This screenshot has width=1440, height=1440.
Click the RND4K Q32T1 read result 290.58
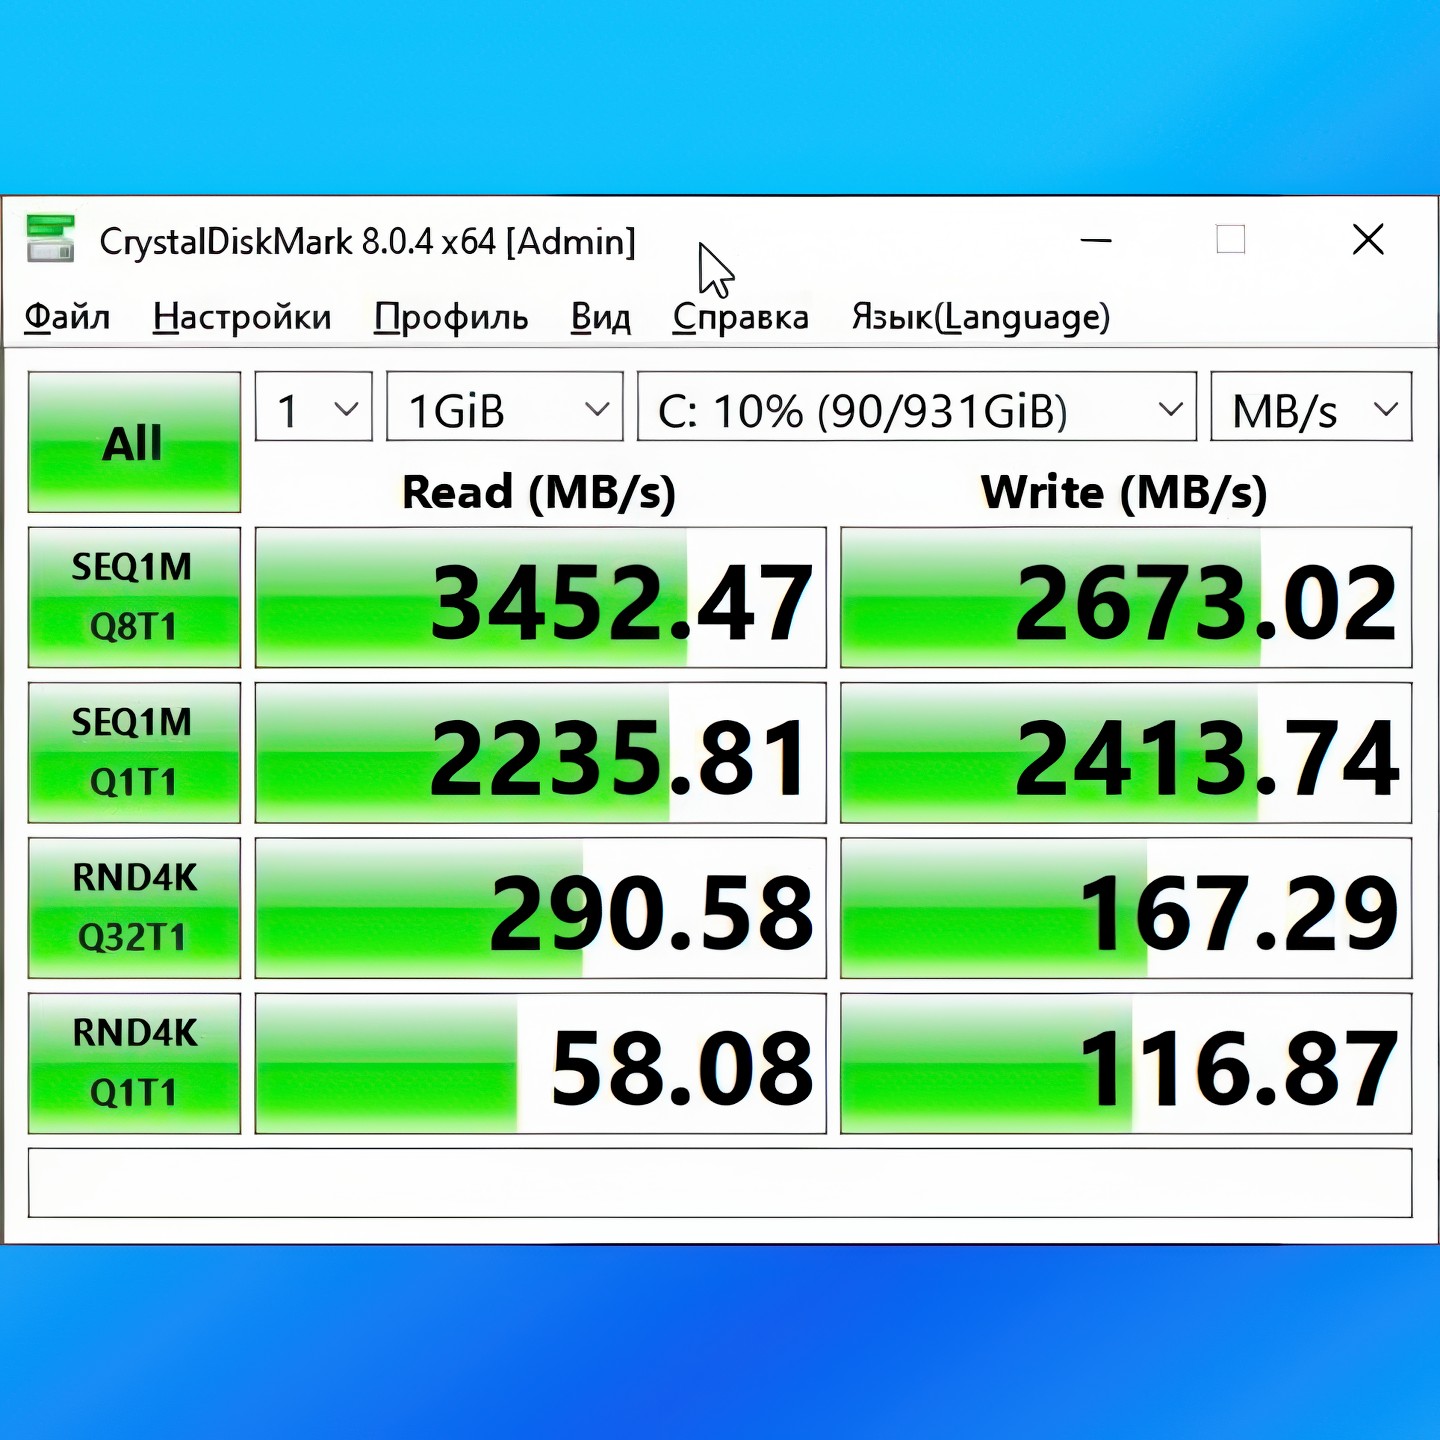[541, 908]
